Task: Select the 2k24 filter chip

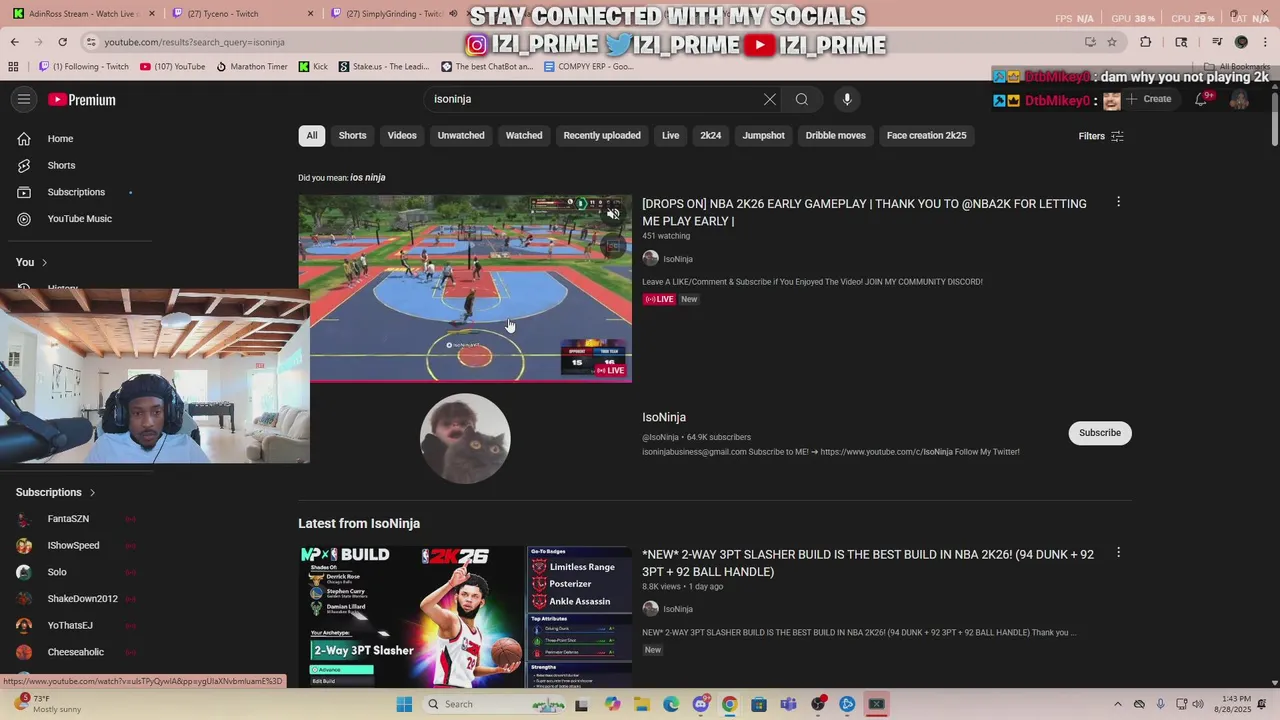Action: coord(710,135)
